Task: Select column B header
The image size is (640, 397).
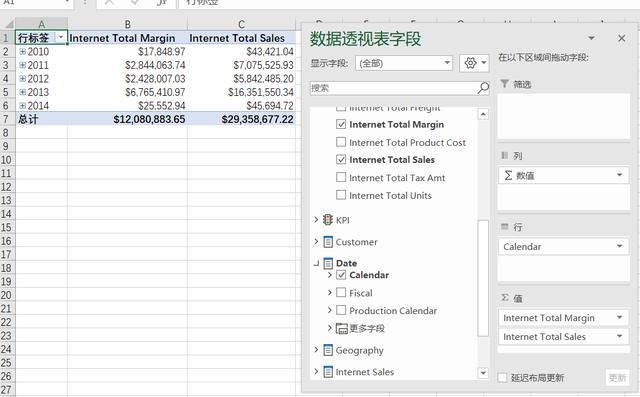Action: [x=127, y=24]
